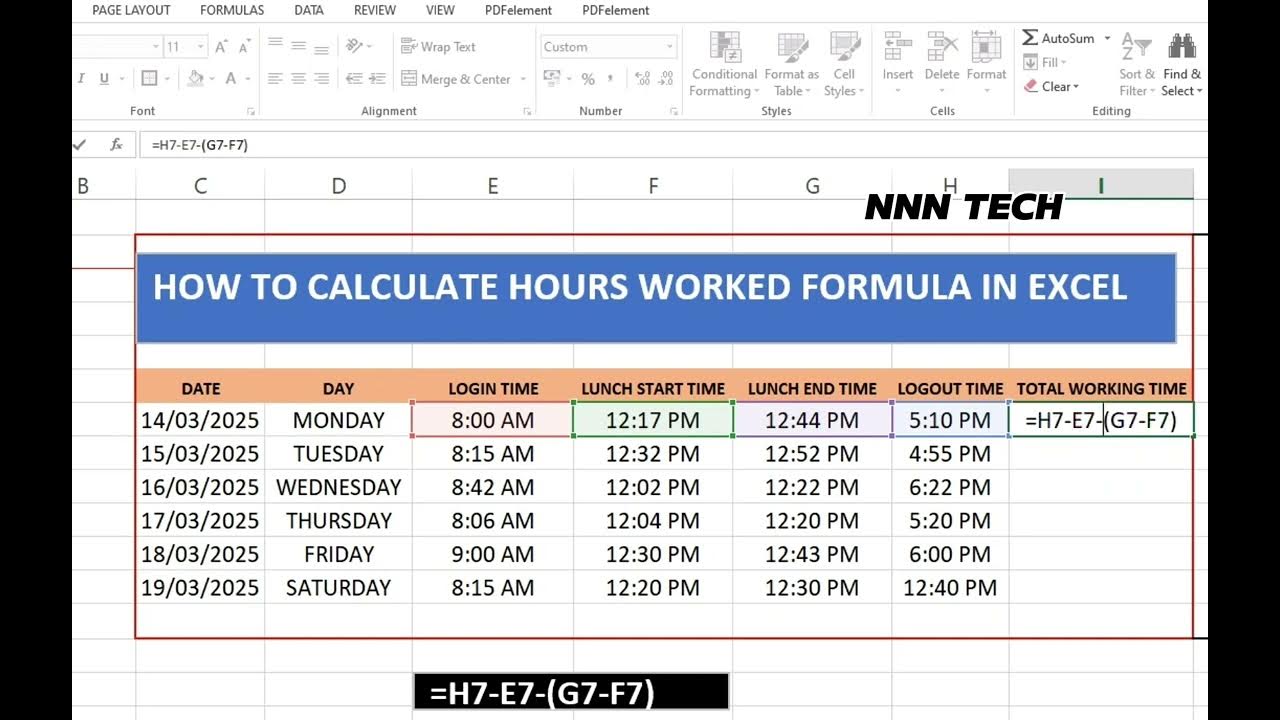Click the date 17/03/2025
The image size is (1280, 720).
pyautogui.click(x=200, y=521)
